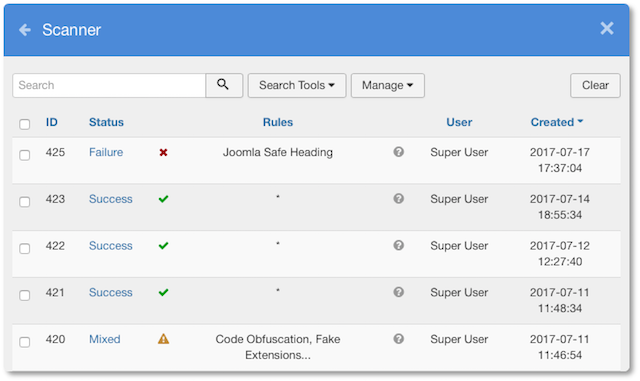Click the red X icon for scan 425

point(163,152)
